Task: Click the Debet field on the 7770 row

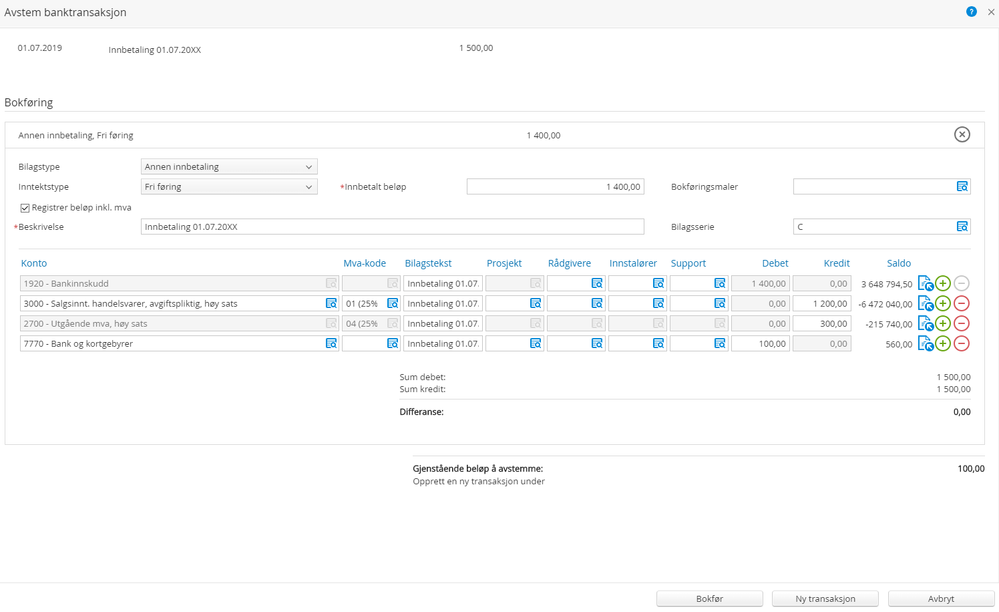Action: tap(760, 344)
